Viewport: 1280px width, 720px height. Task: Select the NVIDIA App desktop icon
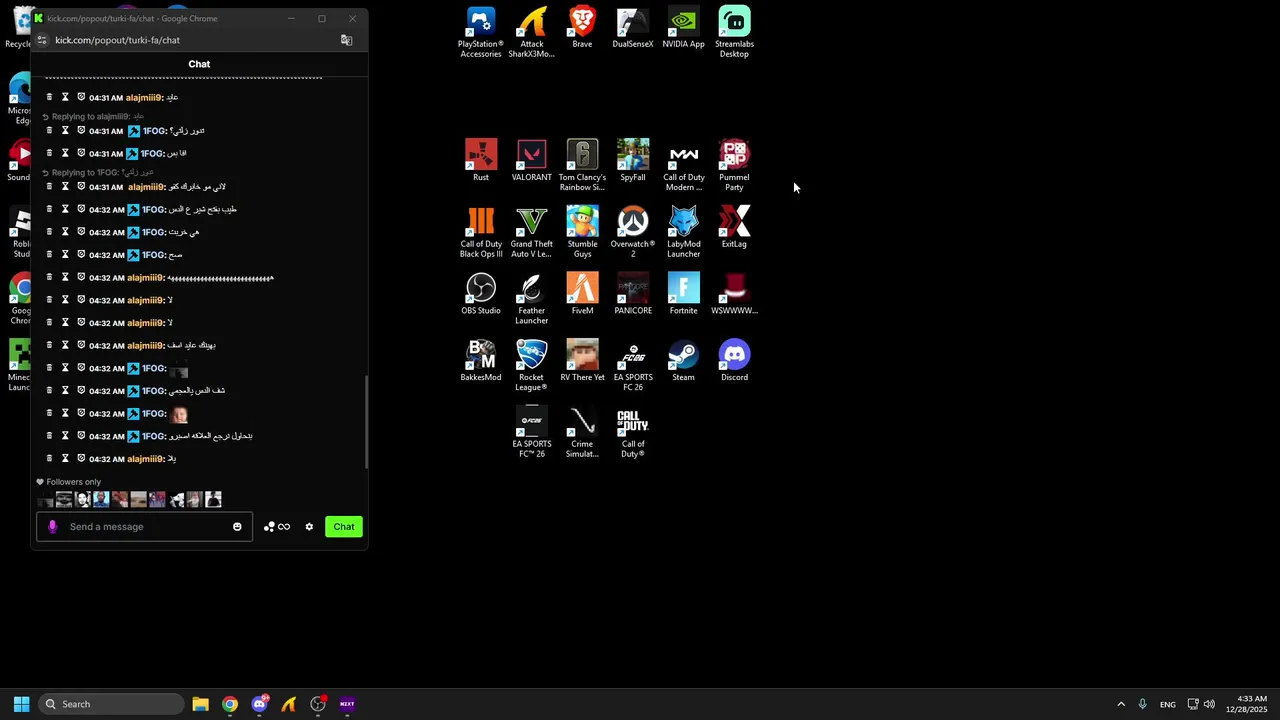[683, 27]
